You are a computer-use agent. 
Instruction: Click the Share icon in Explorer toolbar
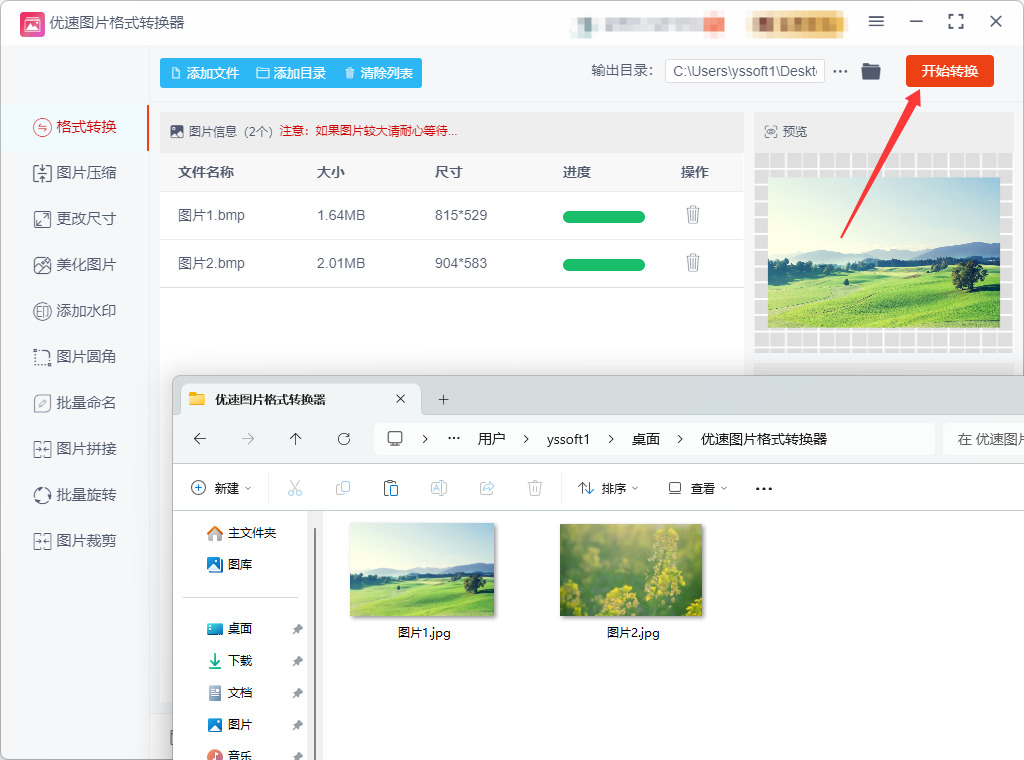487,488
